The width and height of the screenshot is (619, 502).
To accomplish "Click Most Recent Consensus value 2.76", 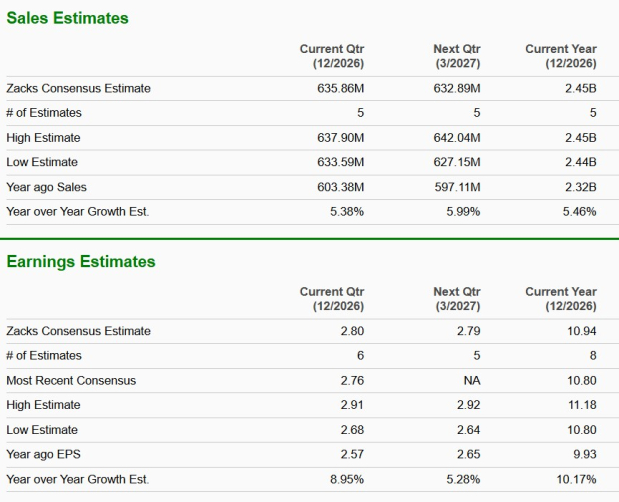I will point(353,380).
